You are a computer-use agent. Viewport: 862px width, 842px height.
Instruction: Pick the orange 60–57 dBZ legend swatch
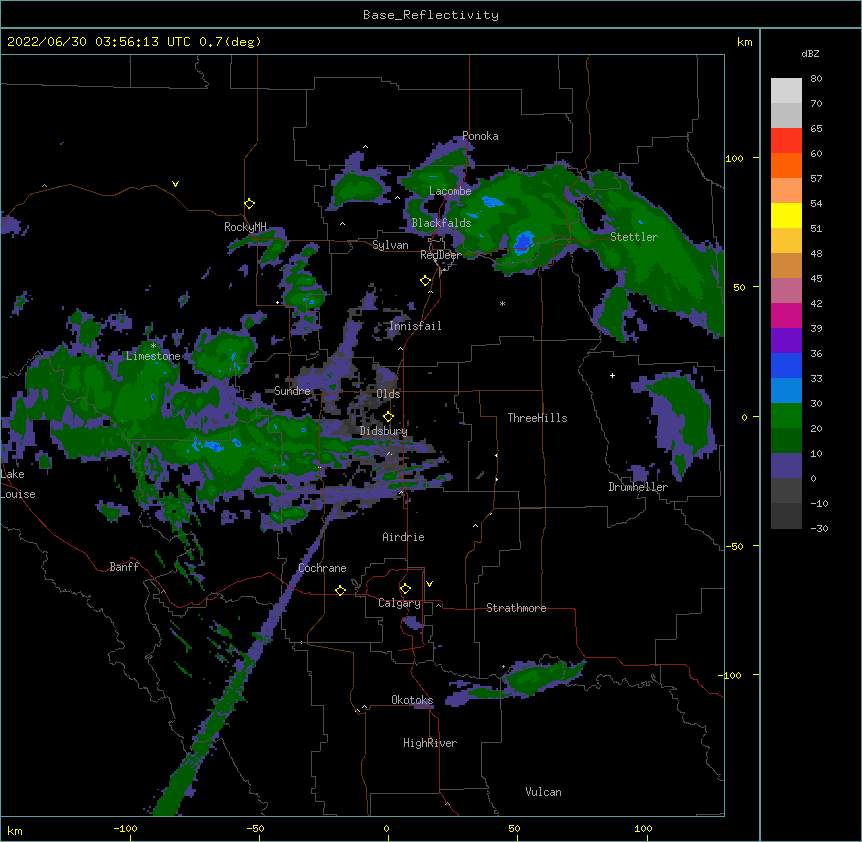[x=786, y=165]
